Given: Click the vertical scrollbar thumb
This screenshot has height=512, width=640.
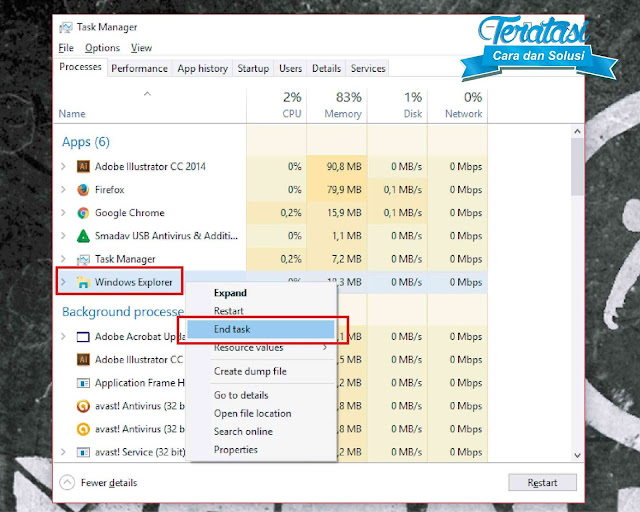Looking at the screenshot, I should point(577,167).
